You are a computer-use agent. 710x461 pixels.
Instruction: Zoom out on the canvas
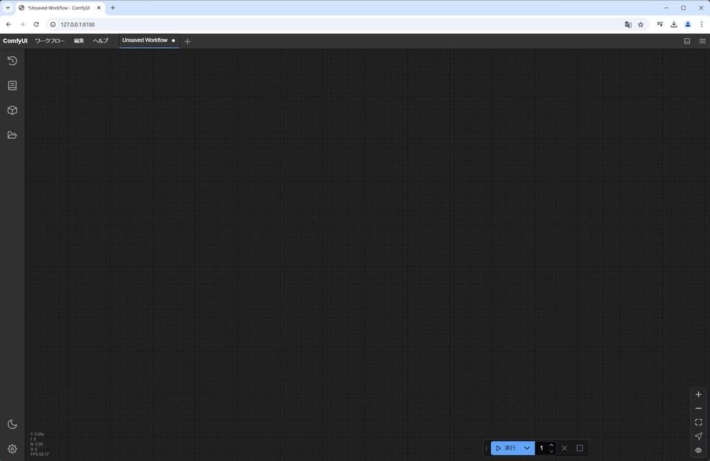(x=698, y=408)
